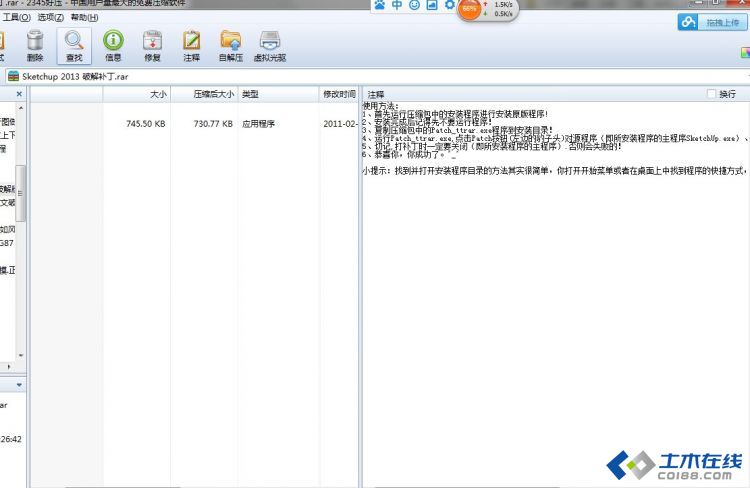Expand the lower-left panel dropdown arrow
Image resolution: width=750 pixels, height=488 pixels.
(19, 385)
